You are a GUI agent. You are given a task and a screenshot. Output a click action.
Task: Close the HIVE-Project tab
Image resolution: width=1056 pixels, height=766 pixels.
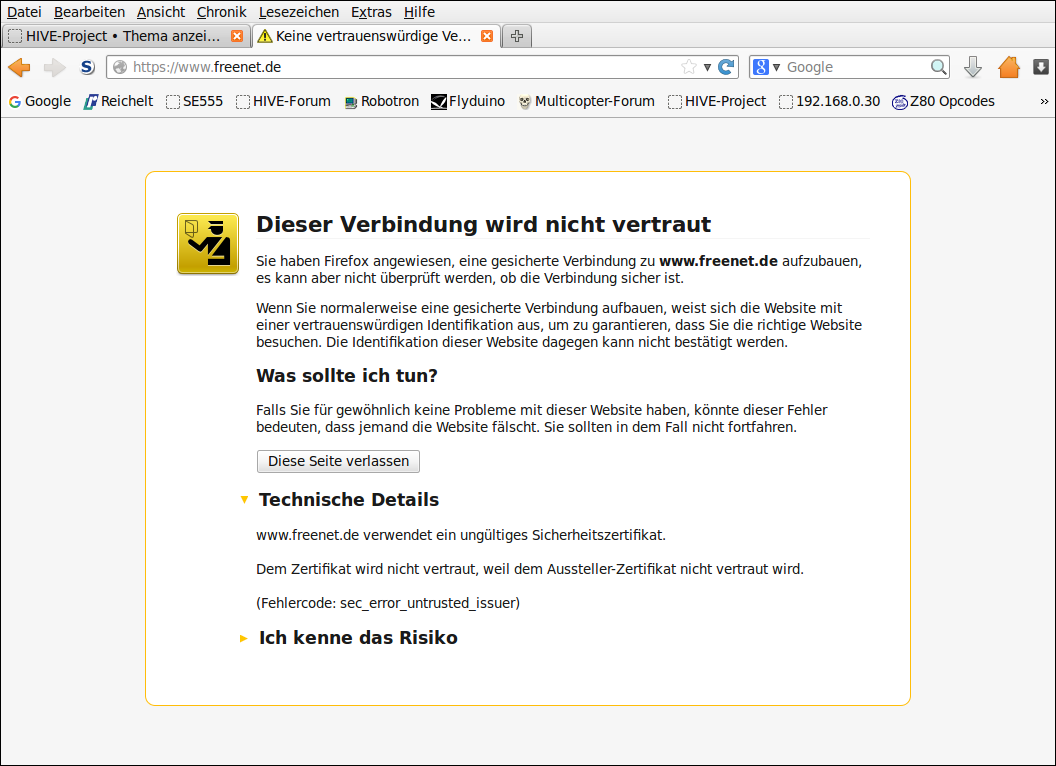click(237, 36)
